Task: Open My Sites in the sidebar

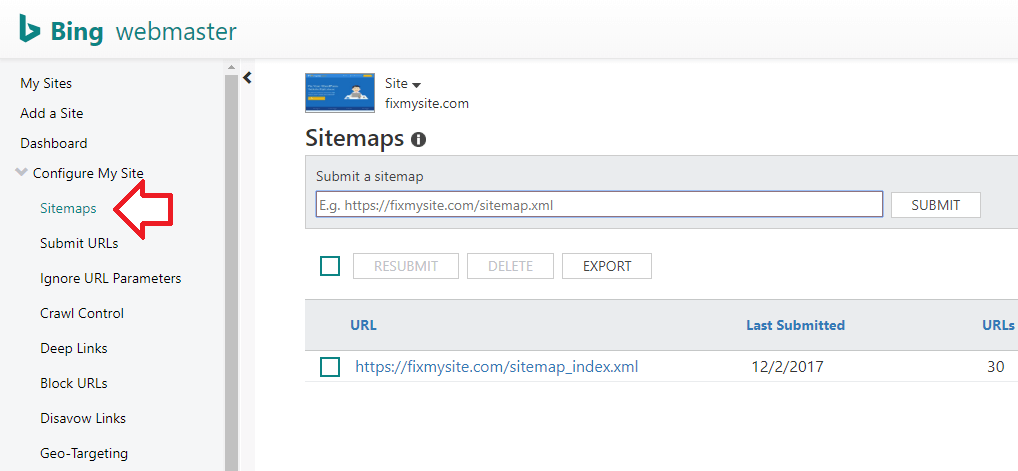Action: coord(46,83)
